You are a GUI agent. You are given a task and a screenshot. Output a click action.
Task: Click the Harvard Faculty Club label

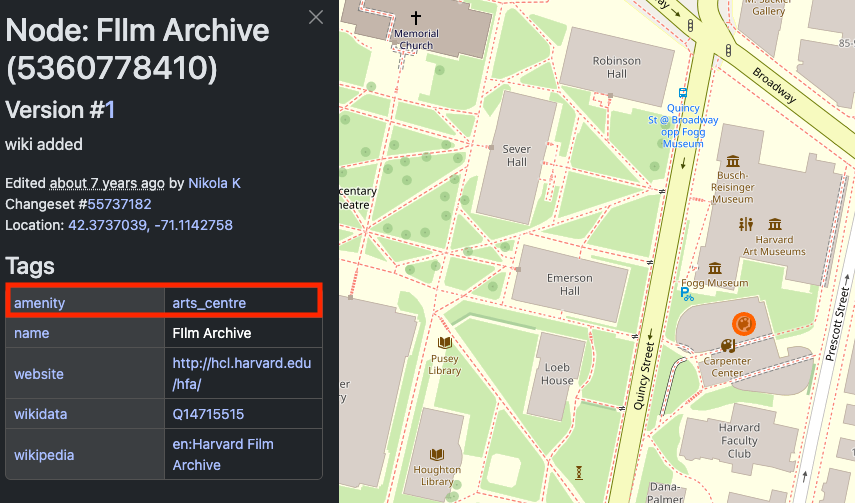[x=739, y=440]
